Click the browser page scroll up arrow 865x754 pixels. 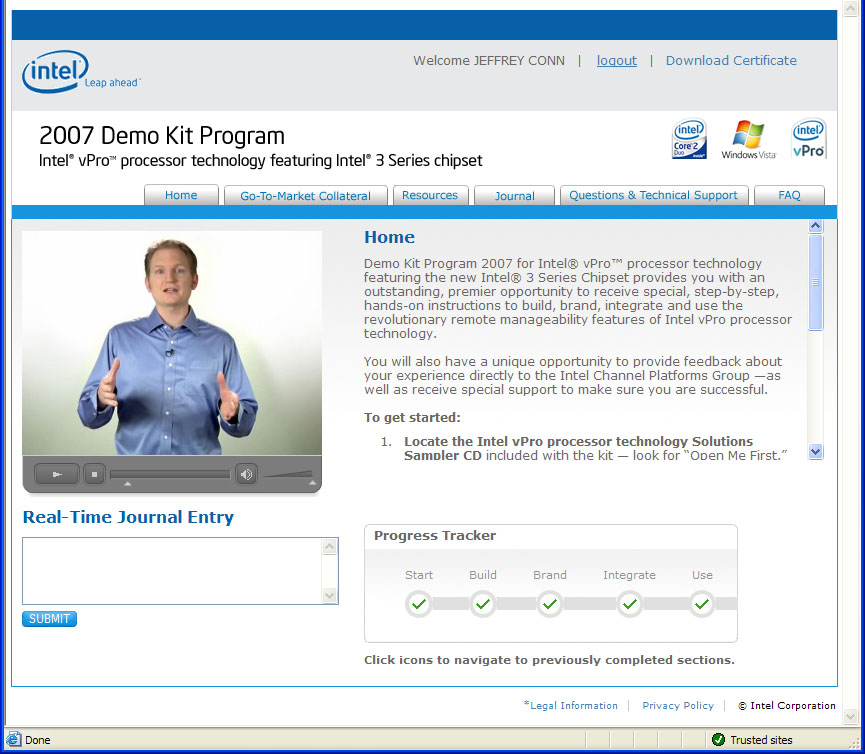850,8
